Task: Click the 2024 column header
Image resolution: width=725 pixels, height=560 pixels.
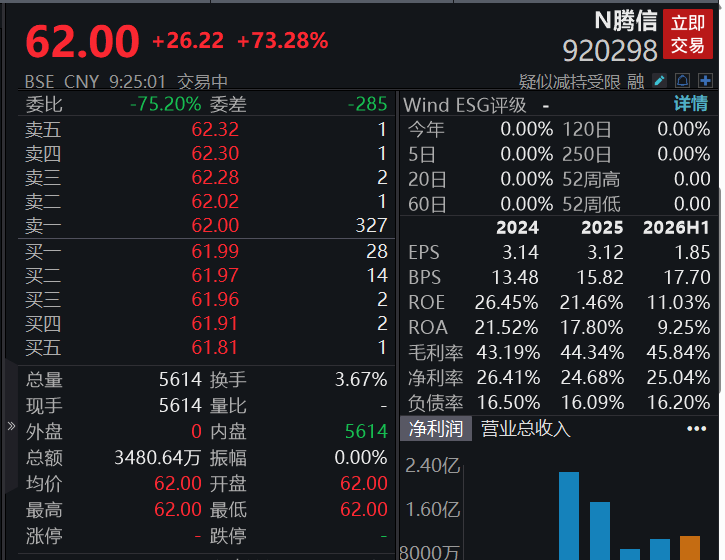Action: (x=517, y=228)
